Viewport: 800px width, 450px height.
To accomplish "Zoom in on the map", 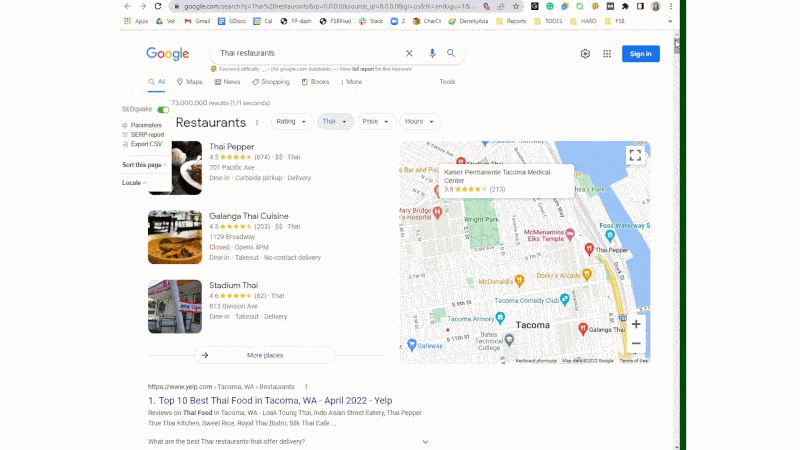I will point(636,324).
